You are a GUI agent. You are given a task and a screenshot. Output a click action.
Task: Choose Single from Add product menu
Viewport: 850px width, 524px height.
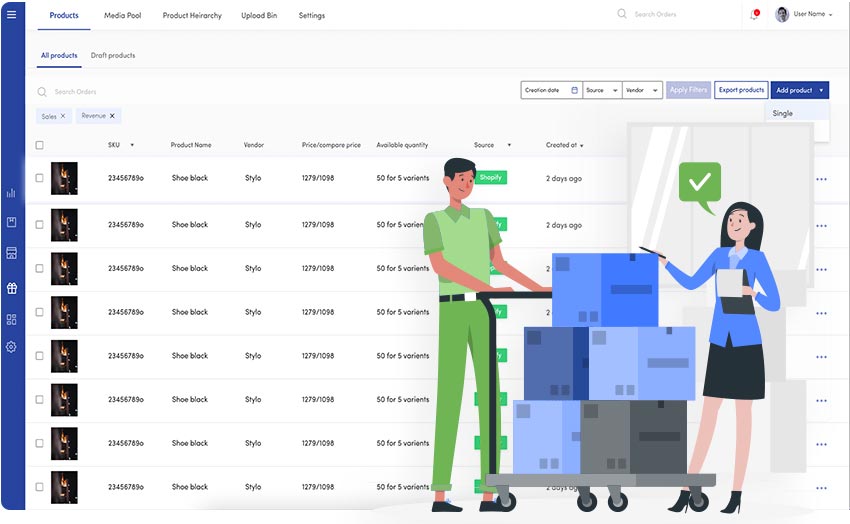click(783, 113)
